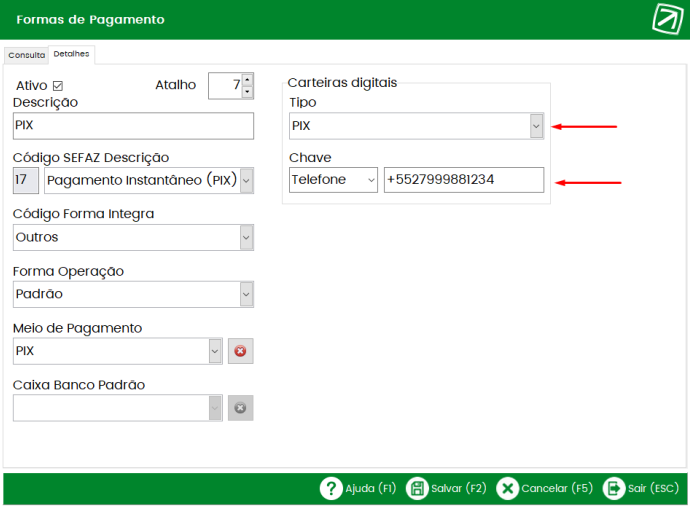Click the Carteiras digitais group label

[x=342, y=82]
